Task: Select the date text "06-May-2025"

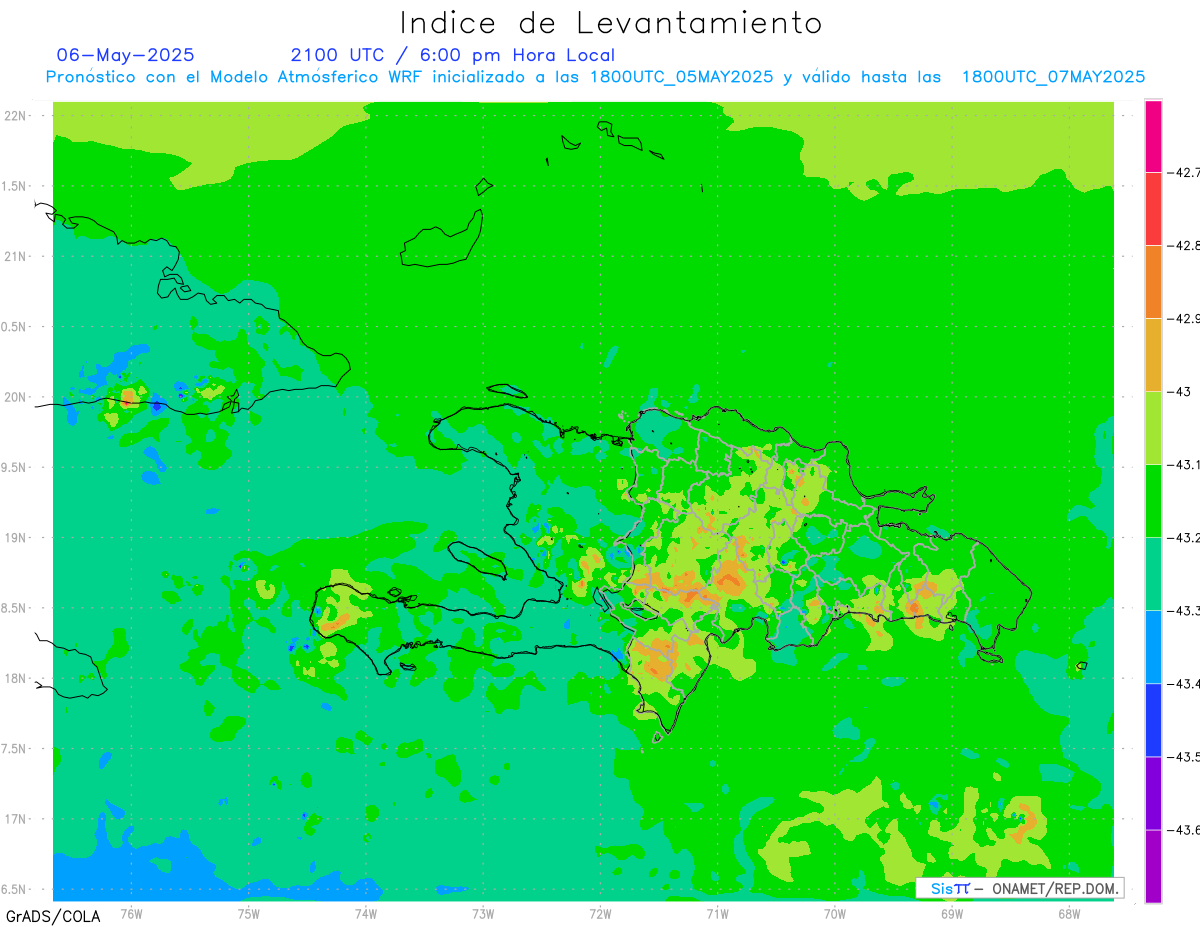Action: (x=126, y=55)
